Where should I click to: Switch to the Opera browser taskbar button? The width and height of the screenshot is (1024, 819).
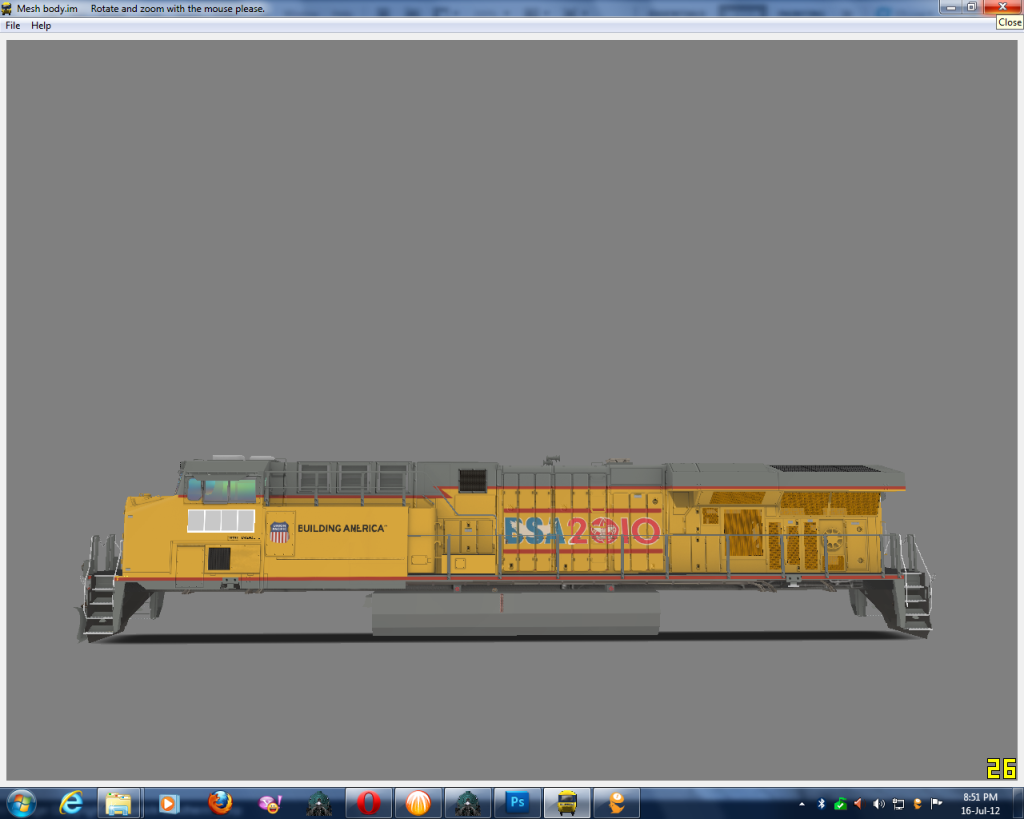pyautogui.click(x=368, y=803)
